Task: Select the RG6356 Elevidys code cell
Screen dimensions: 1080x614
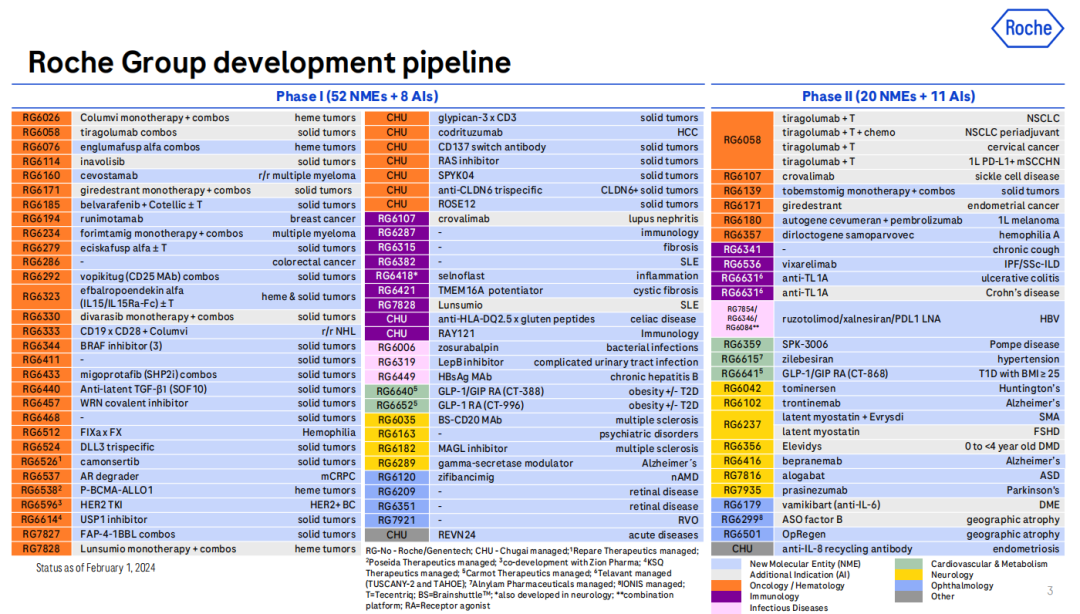Action: [742, 446]
